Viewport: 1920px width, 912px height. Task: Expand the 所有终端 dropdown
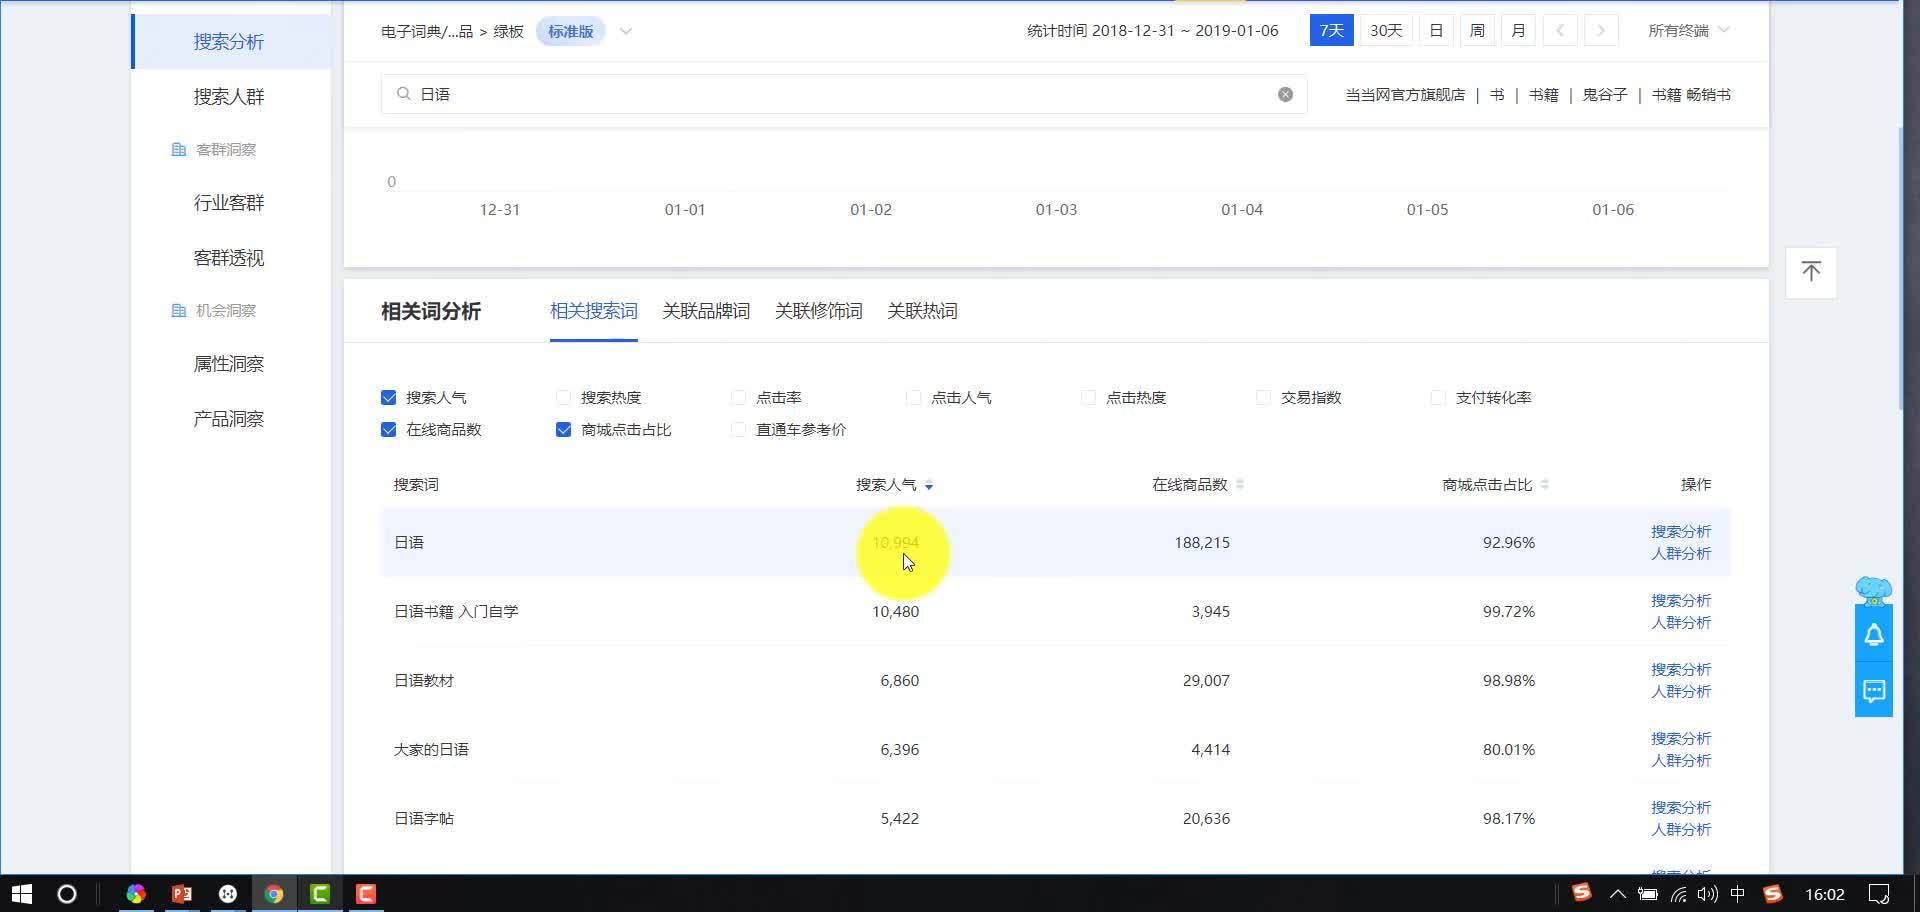[x=1688, y=31]
